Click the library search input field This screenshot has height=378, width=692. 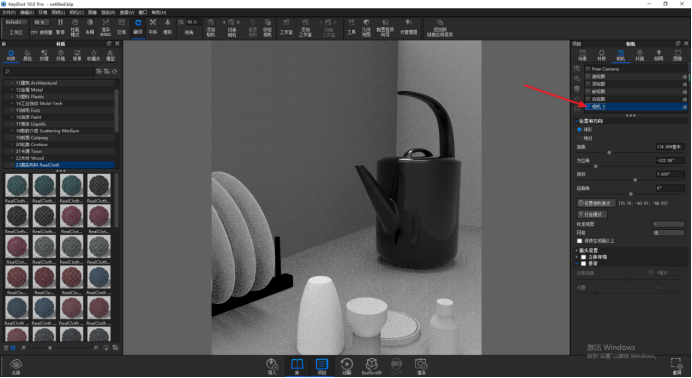coord(49,71)
